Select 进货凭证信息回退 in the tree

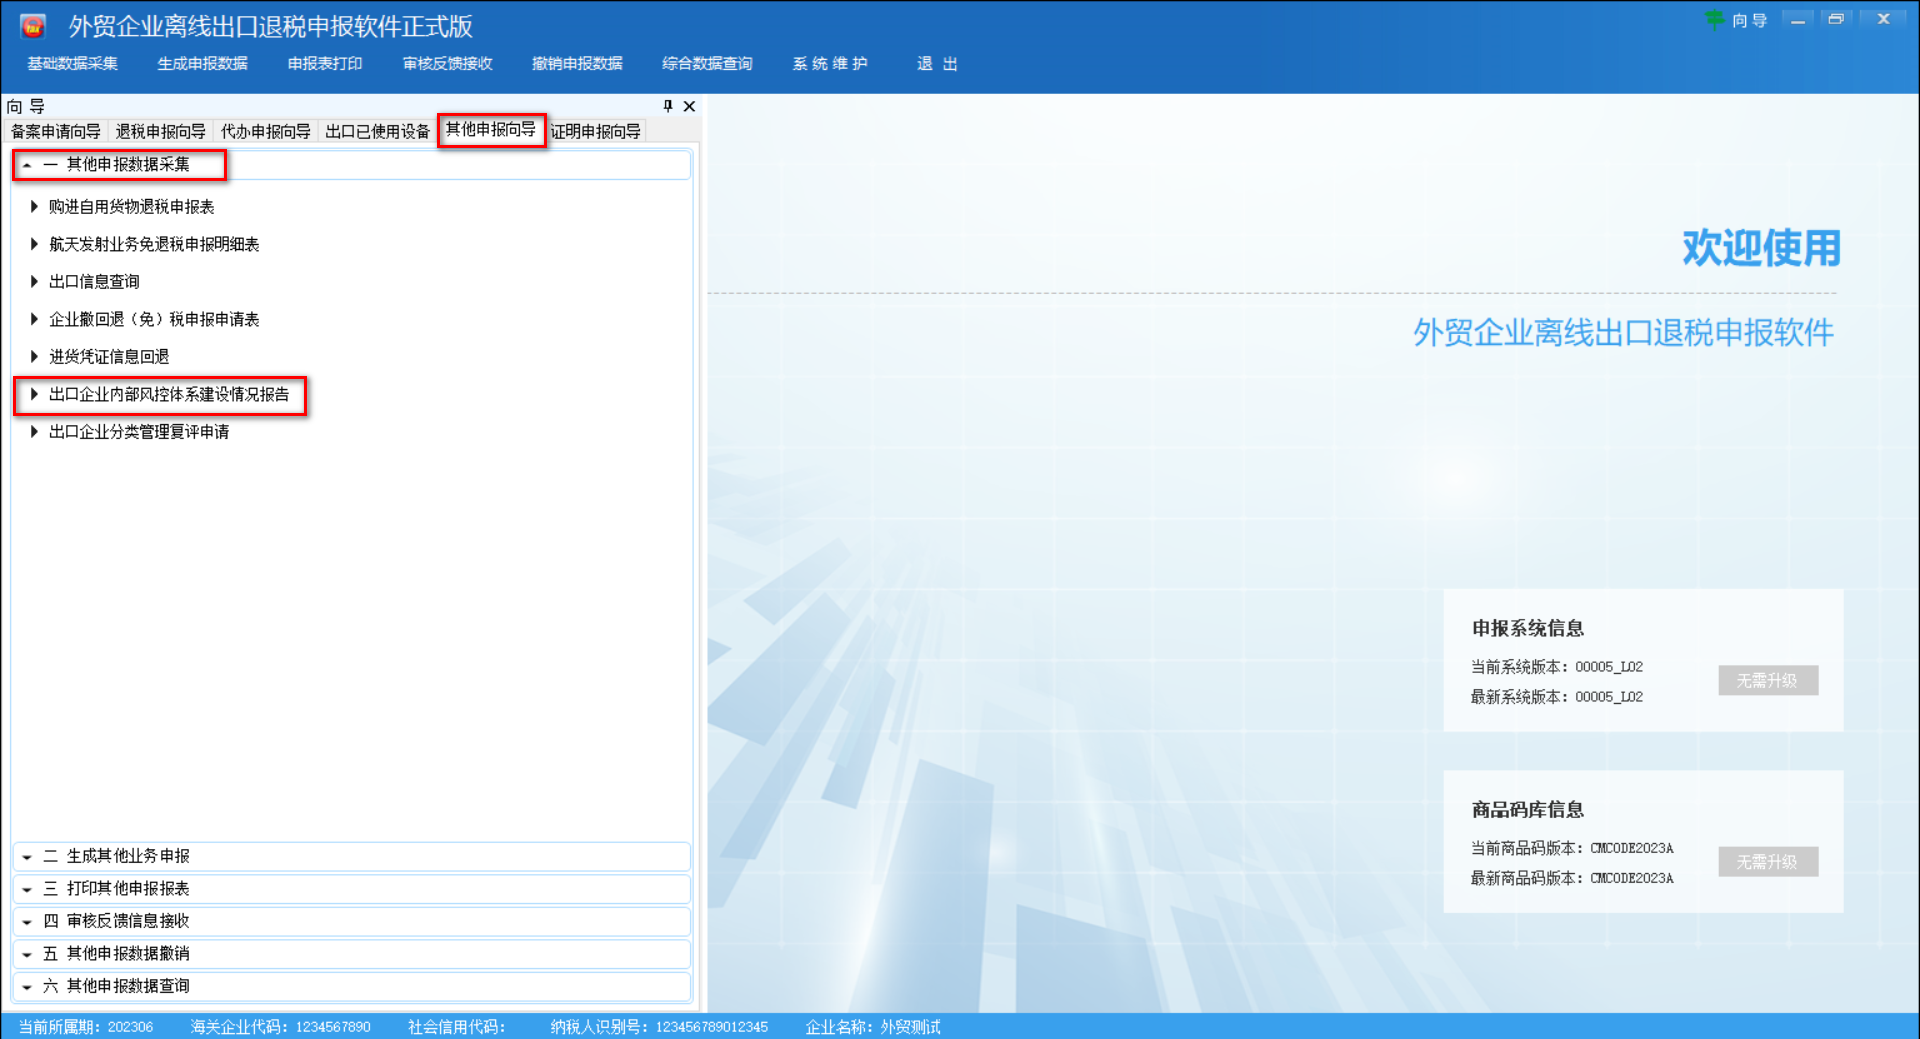pyautogui.click(x=108, y=356)
